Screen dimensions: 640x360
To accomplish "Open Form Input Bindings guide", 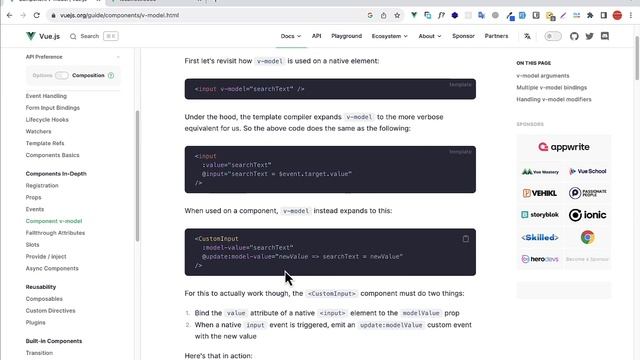I will pyautogui.click(x=53, y=108).
